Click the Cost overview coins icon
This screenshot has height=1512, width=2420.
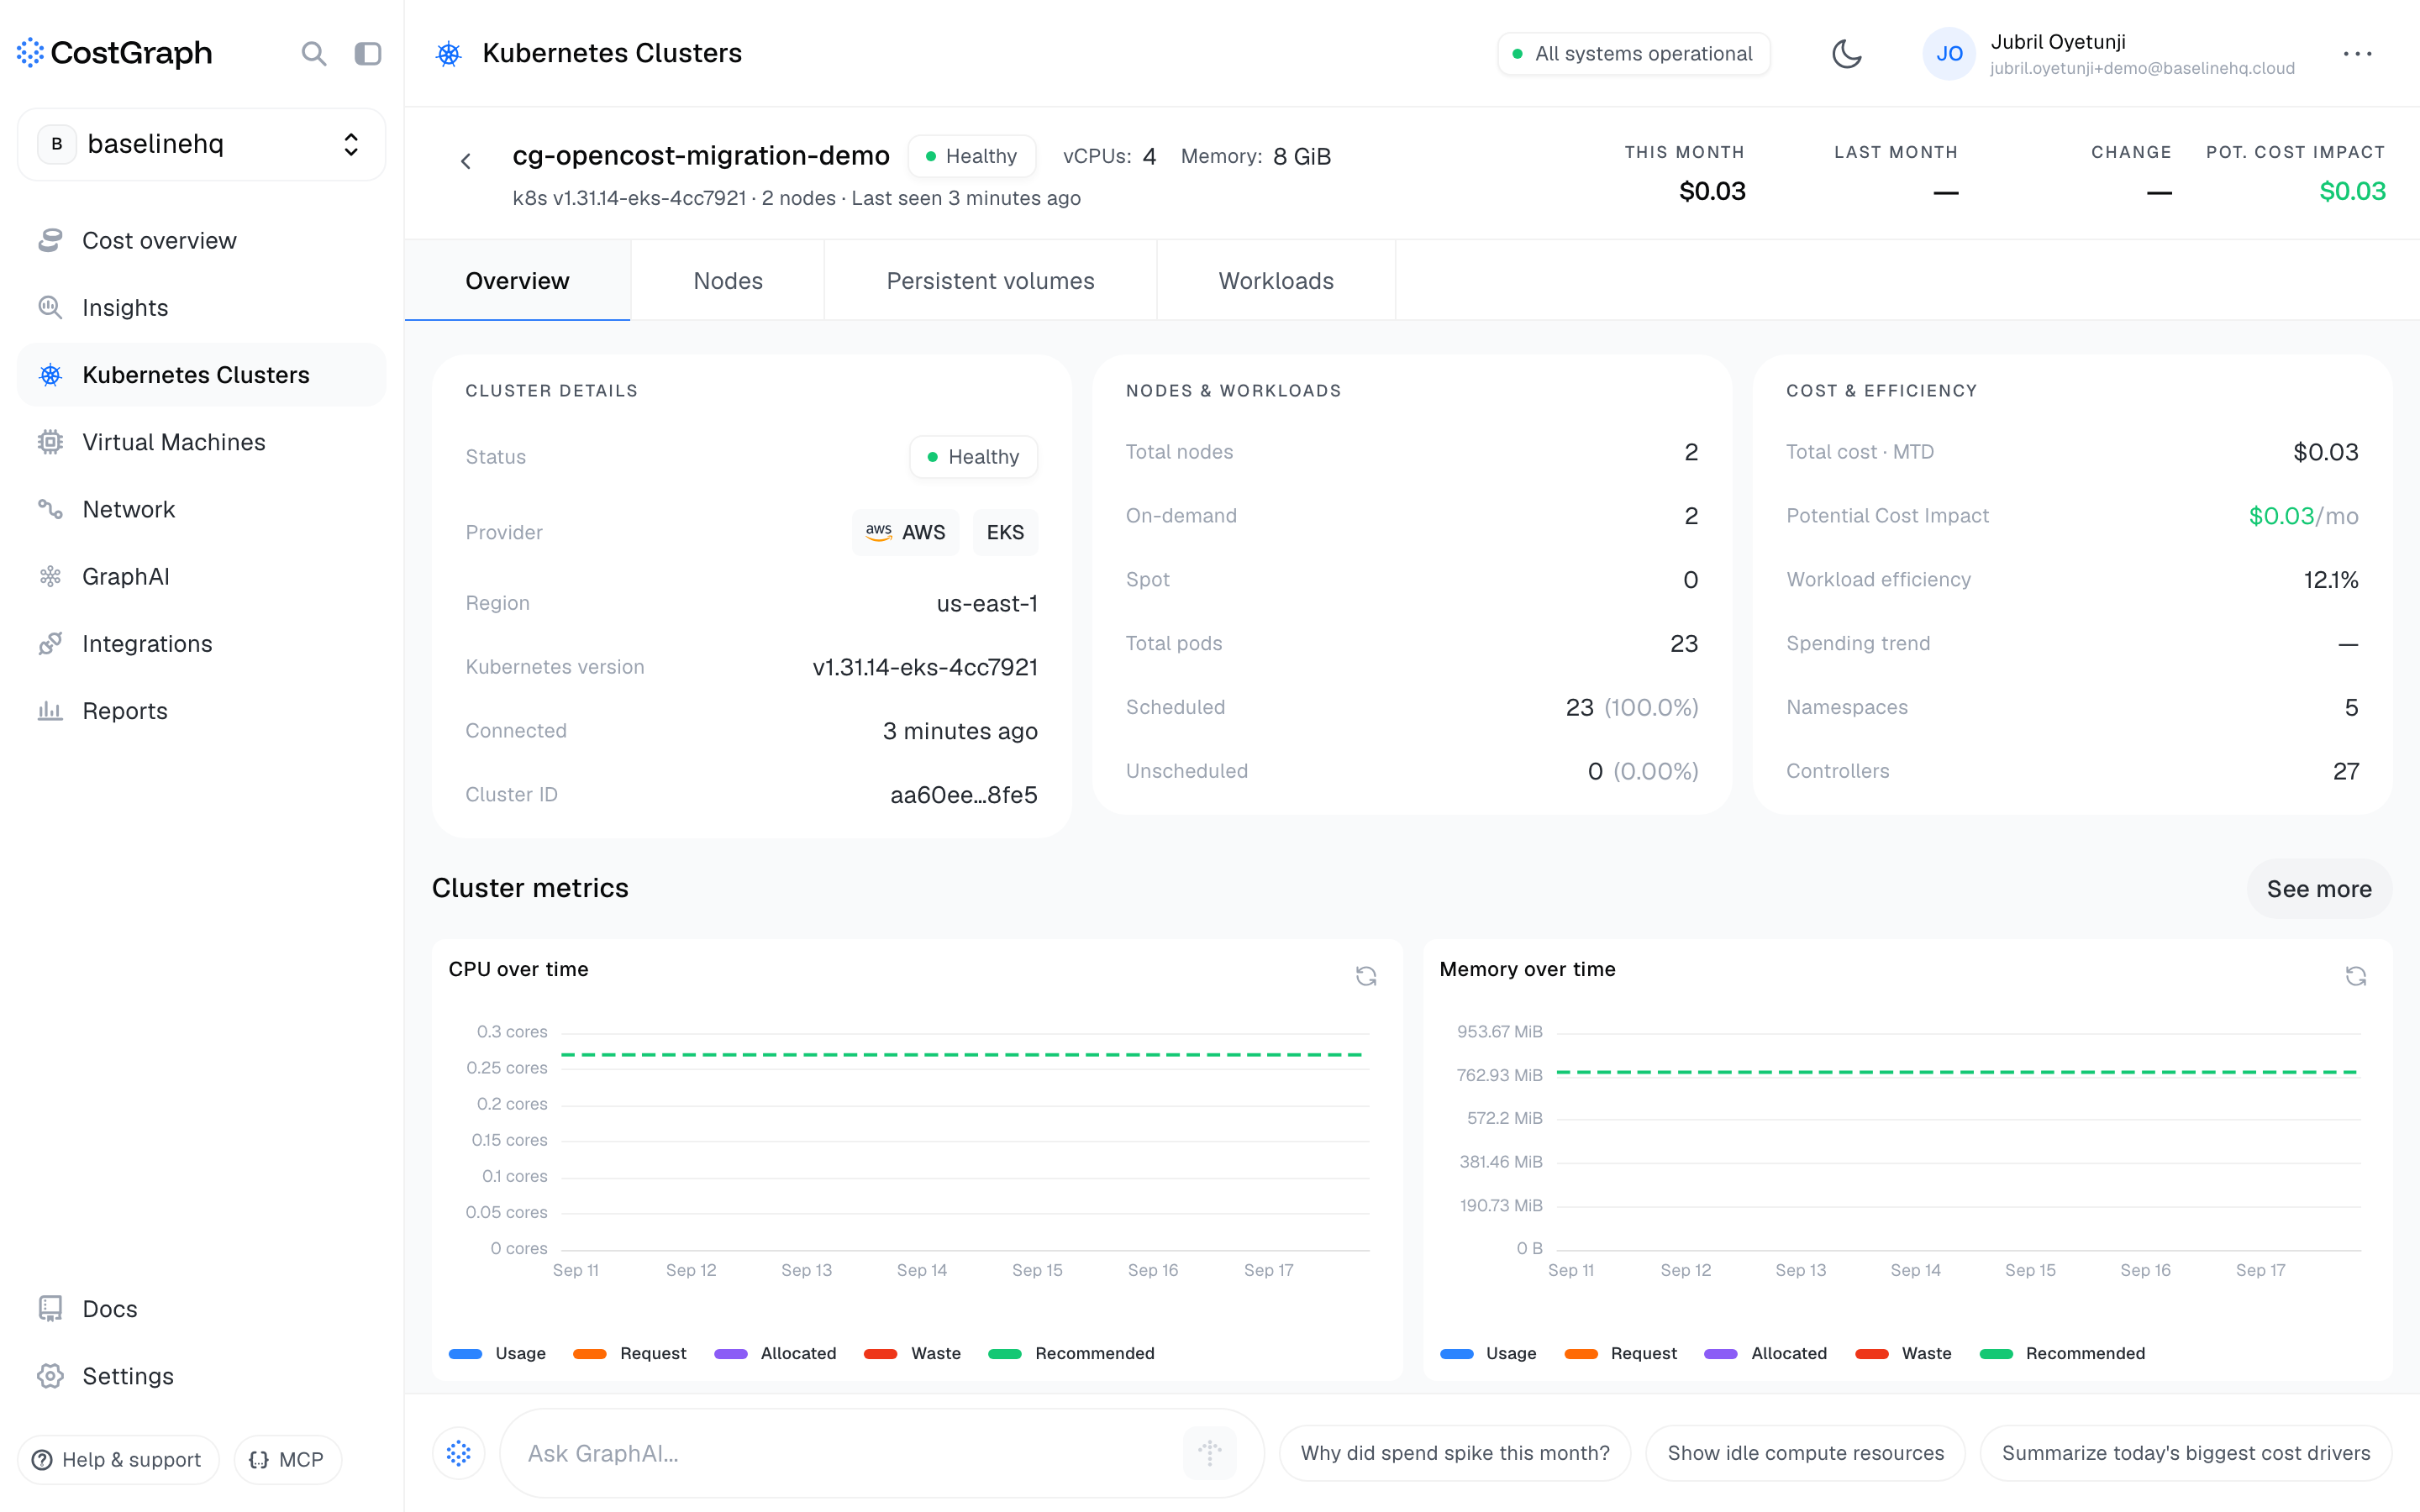coord(50,240)
